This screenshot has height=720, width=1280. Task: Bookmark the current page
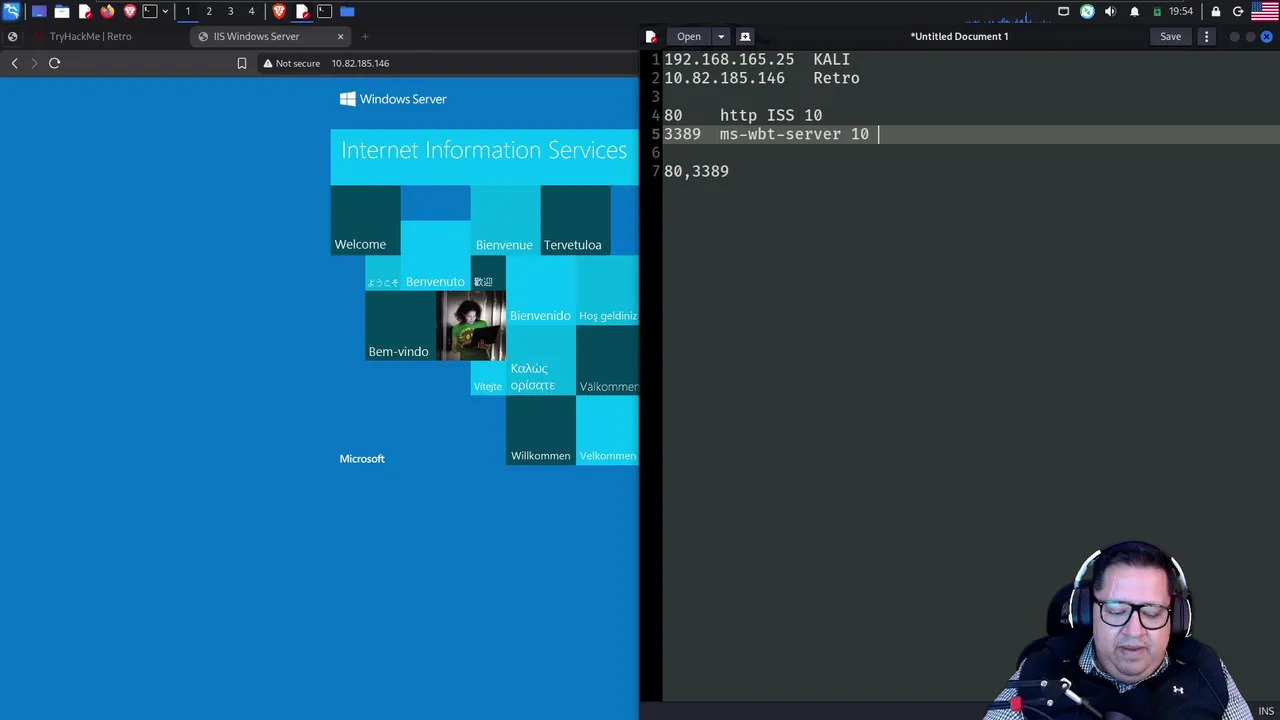click(242, 63)
